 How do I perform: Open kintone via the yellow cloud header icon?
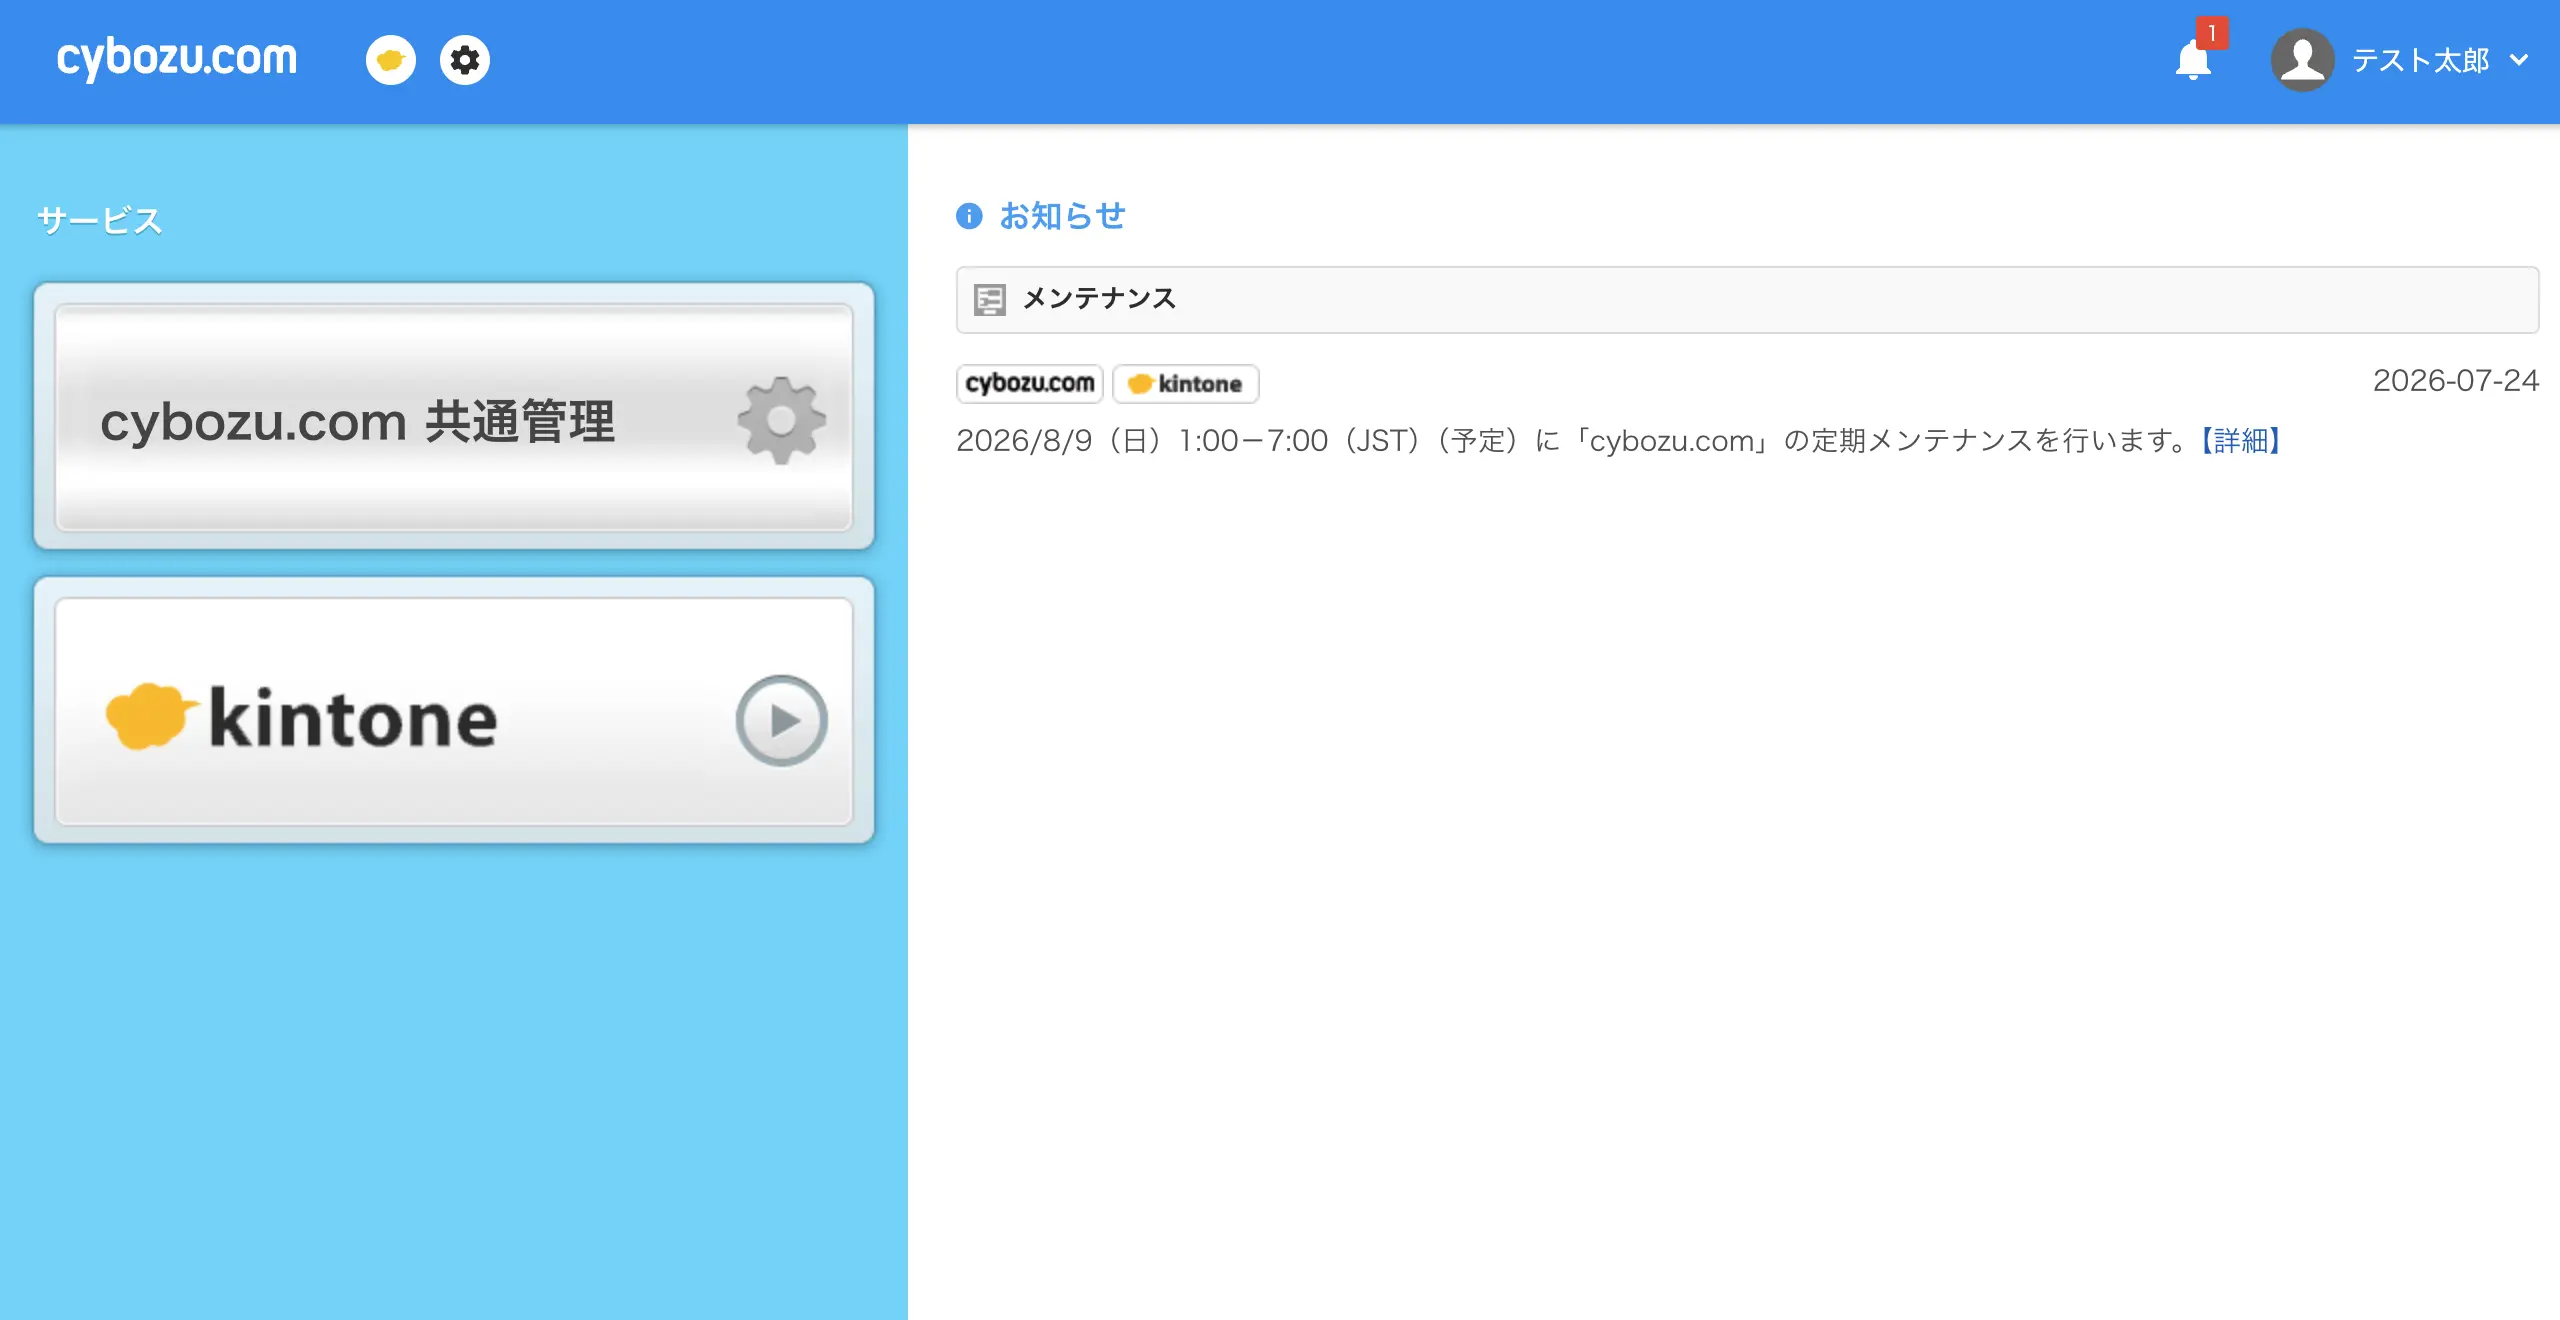click(391, 60)
